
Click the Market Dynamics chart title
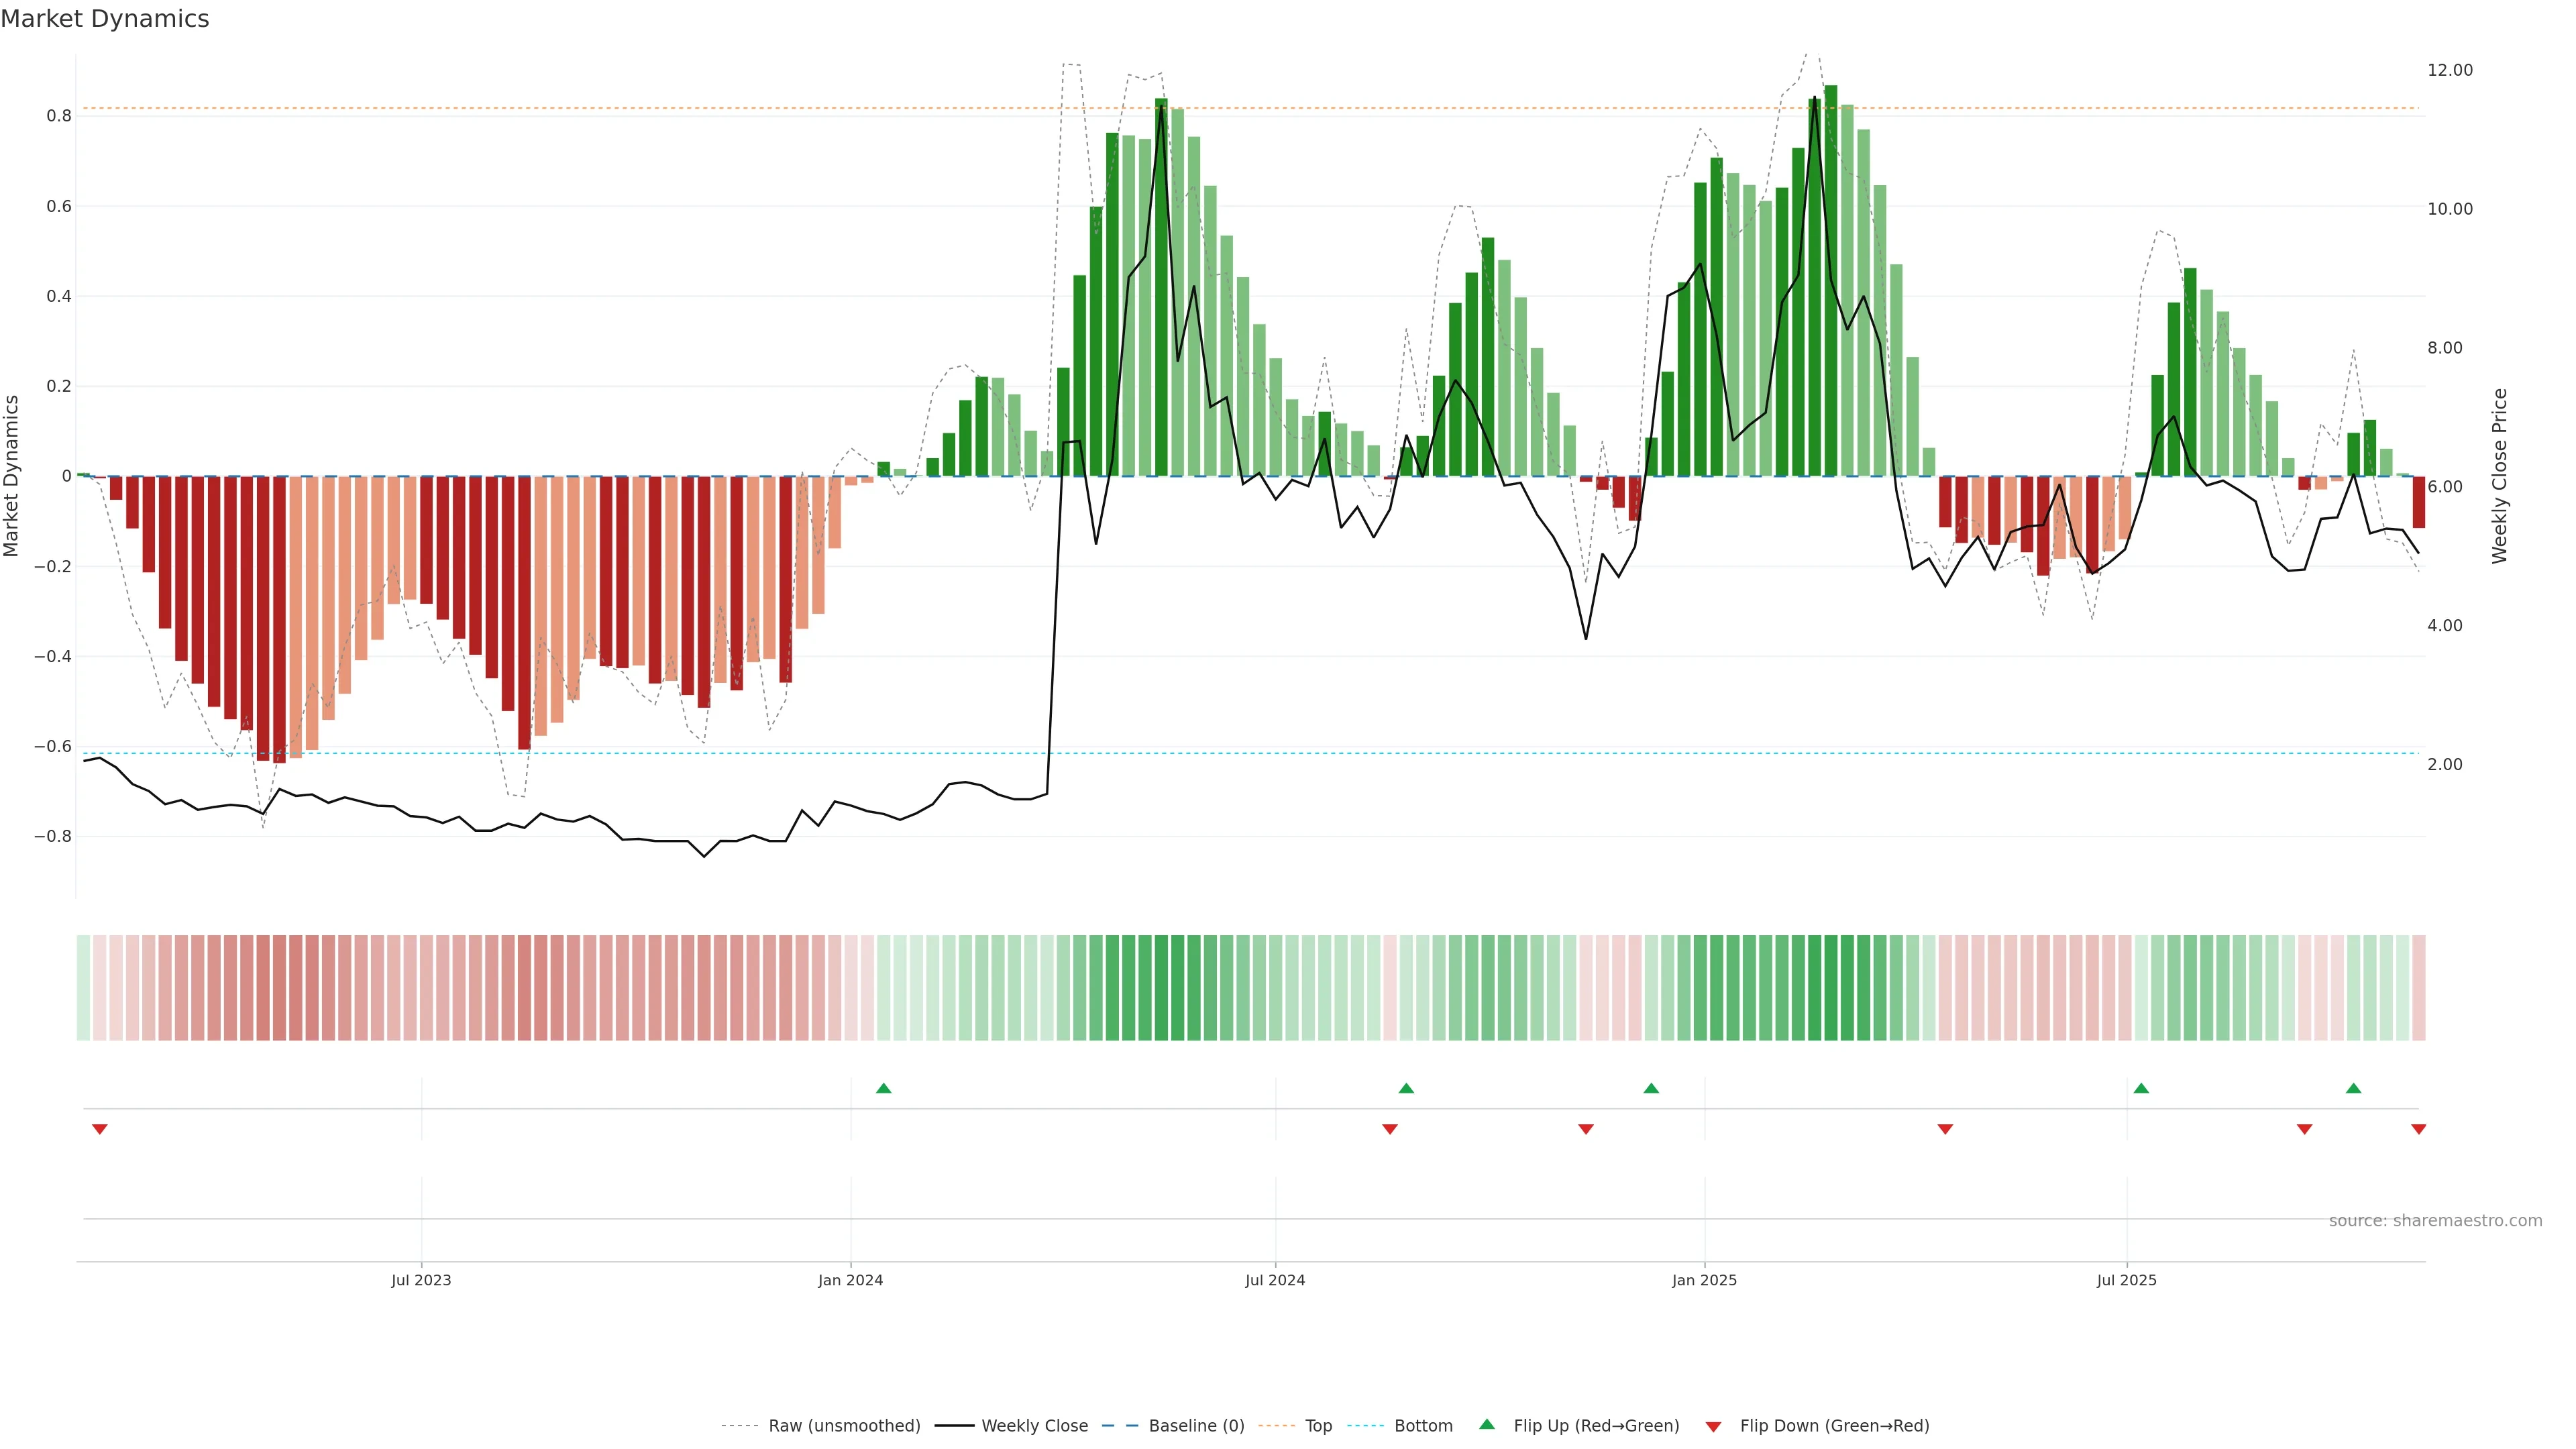click(105, 19)
